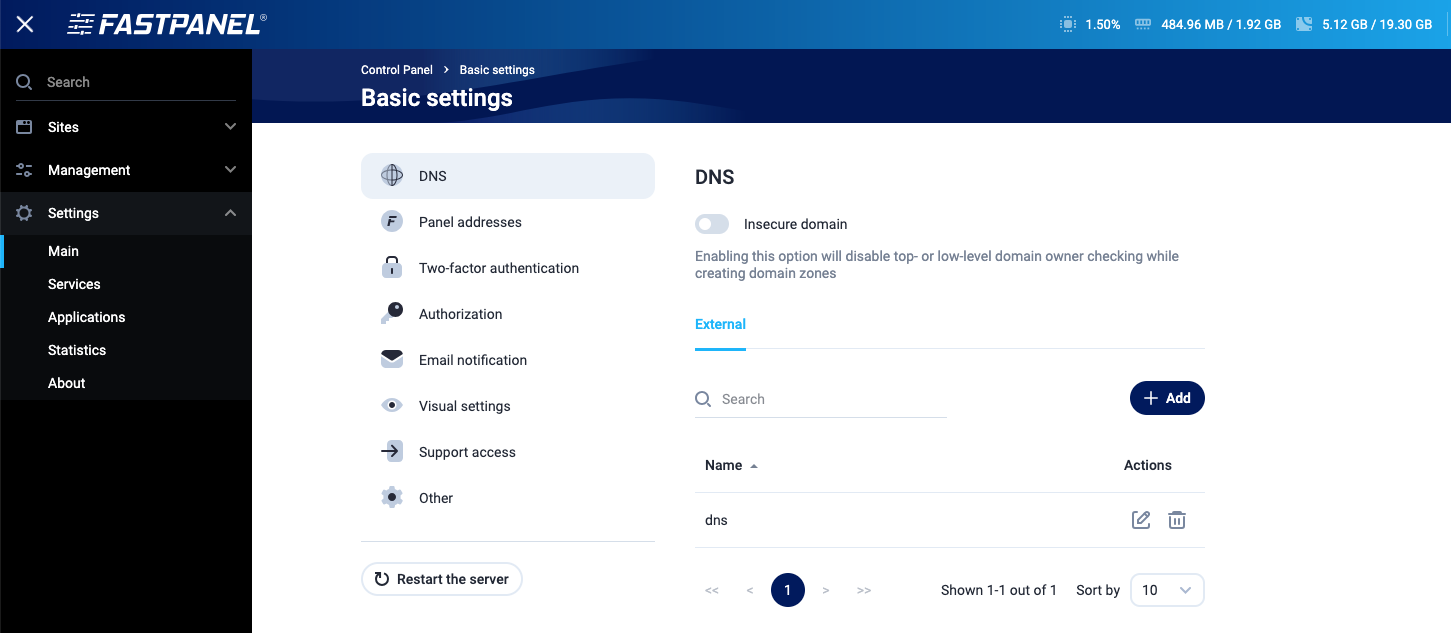Go to page 1 in pagination
This screenshot has height=633, width=1451.
click(x=788, y=590)
